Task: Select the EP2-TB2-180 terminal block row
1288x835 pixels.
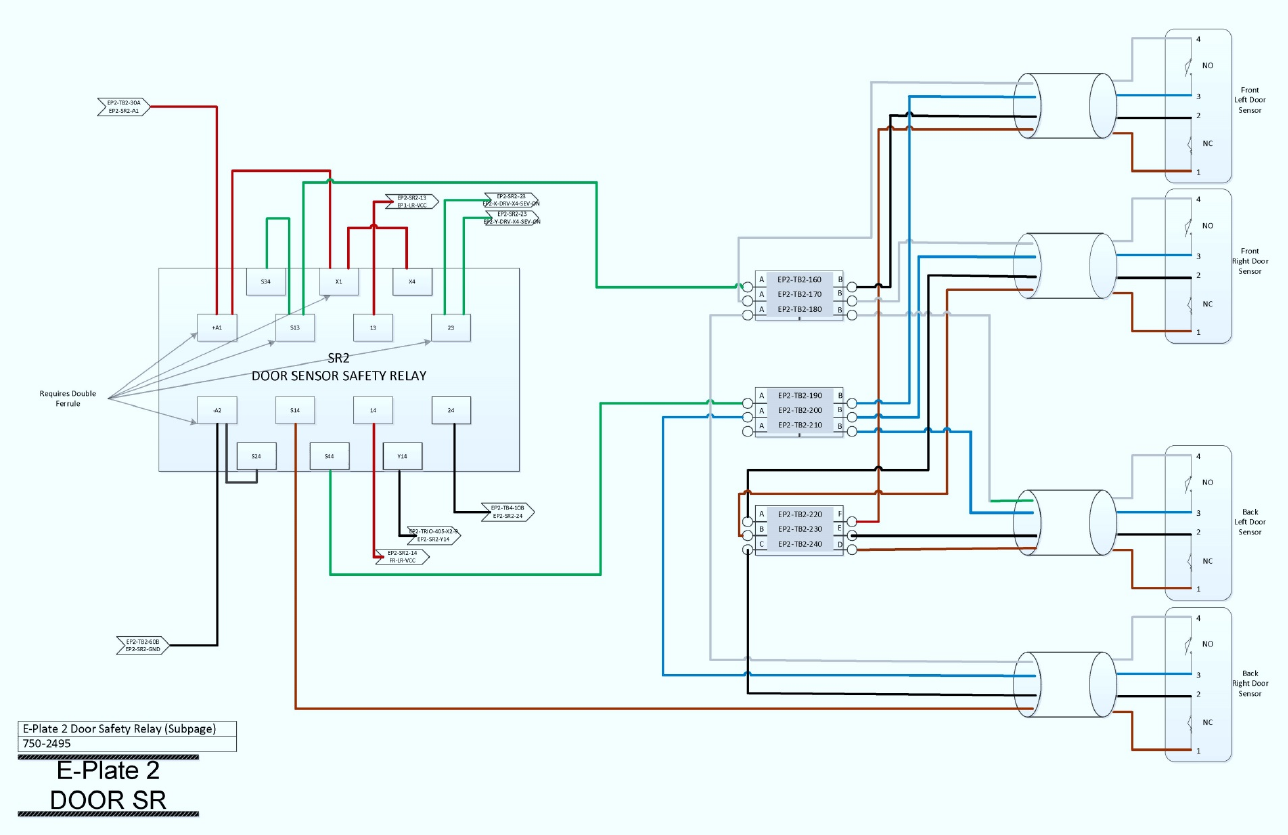Action: [799, 310]
